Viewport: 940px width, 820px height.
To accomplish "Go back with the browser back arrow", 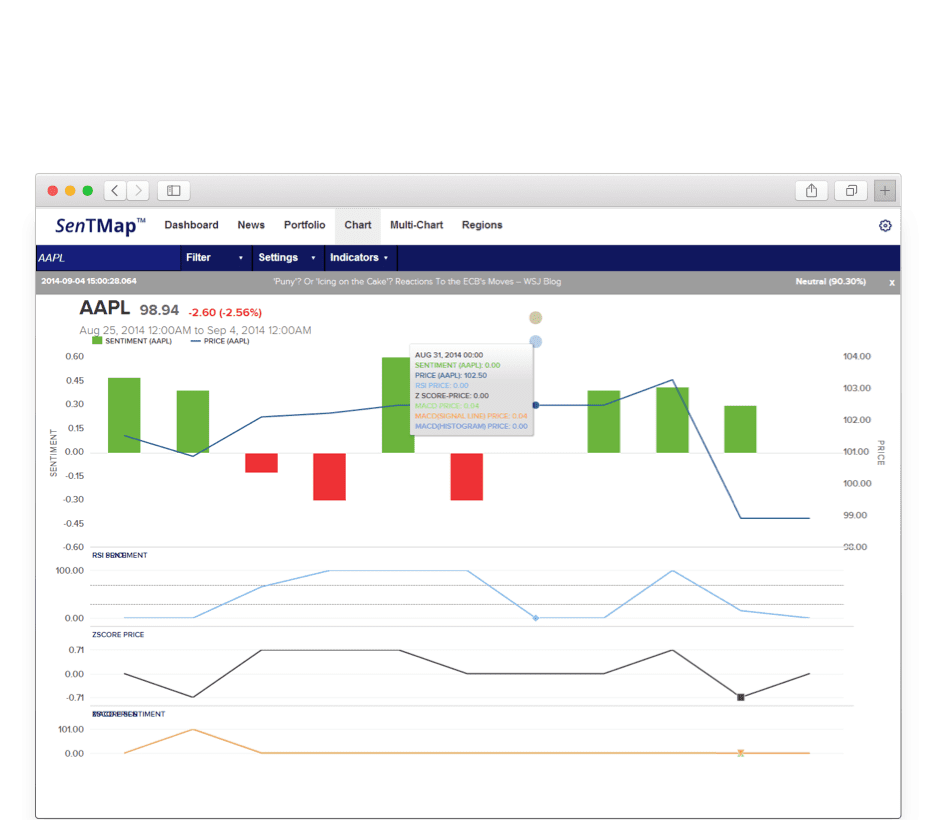I will click(115, 191).
